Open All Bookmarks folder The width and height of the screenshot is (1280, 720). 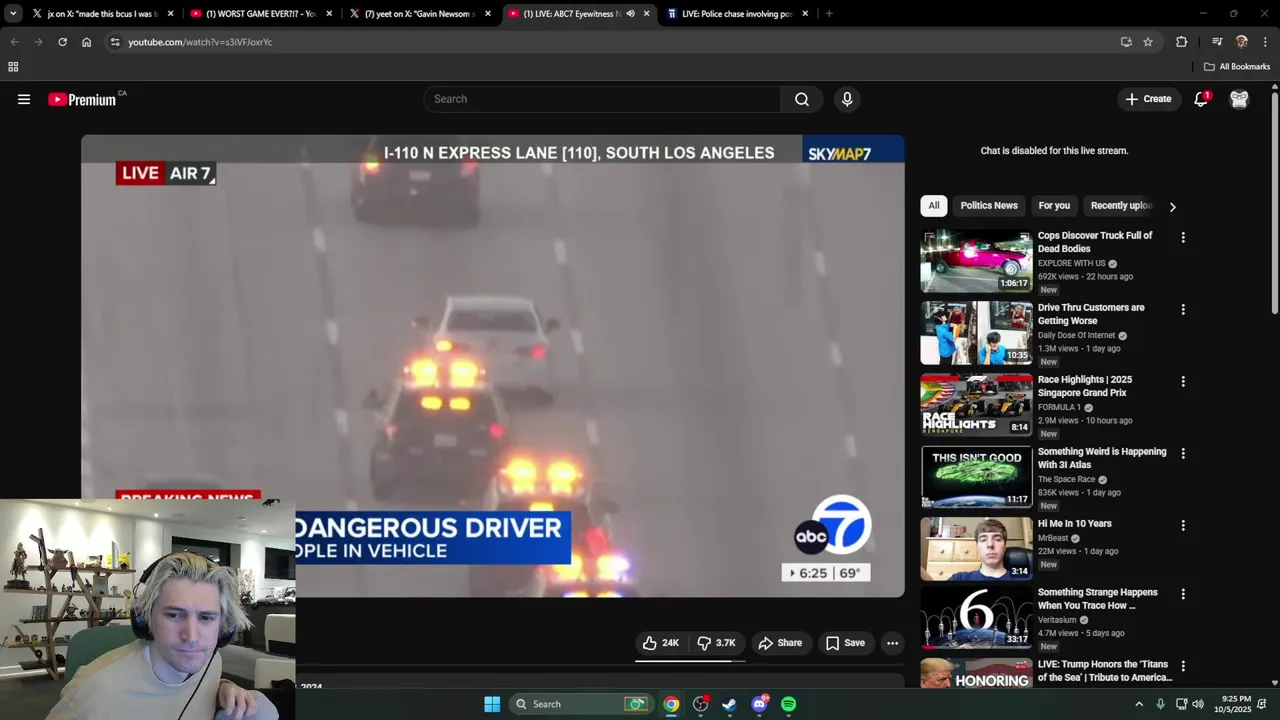[x=1237, y=67]
